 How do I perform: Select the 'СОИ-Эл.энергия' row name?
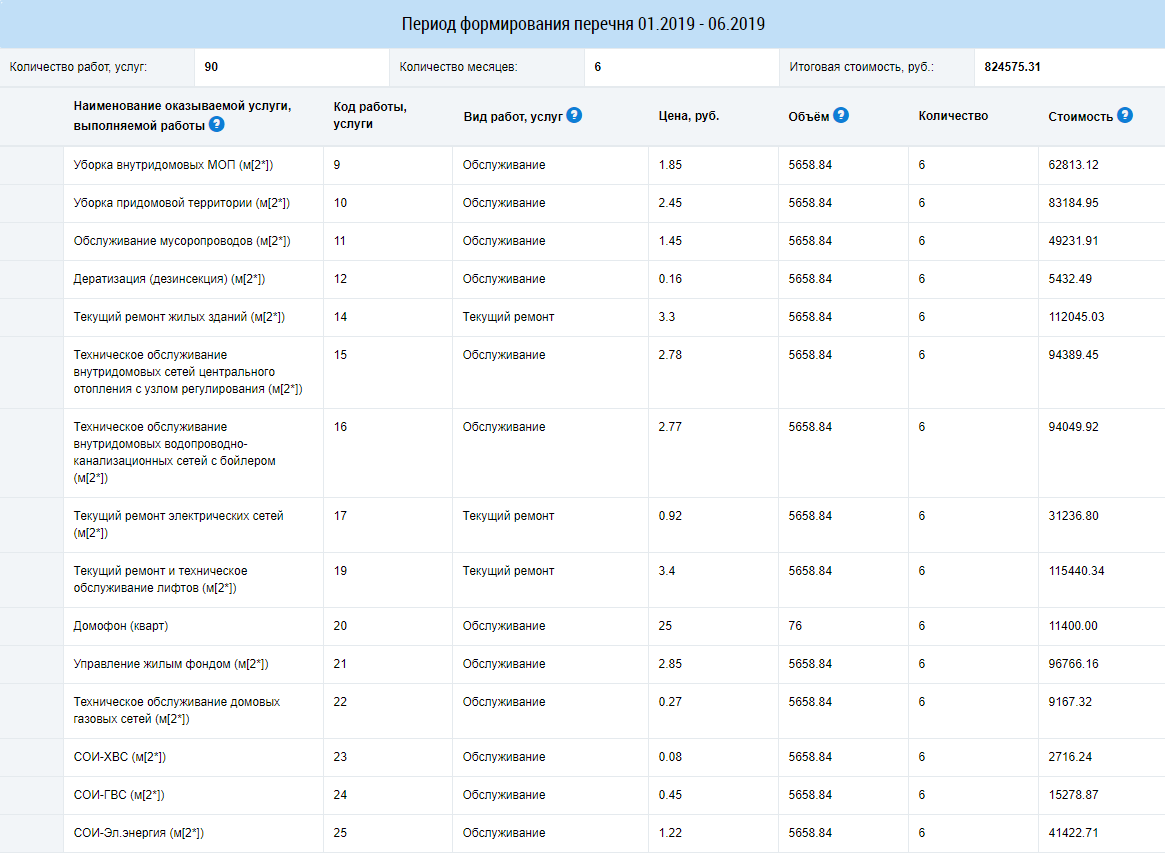138,833
